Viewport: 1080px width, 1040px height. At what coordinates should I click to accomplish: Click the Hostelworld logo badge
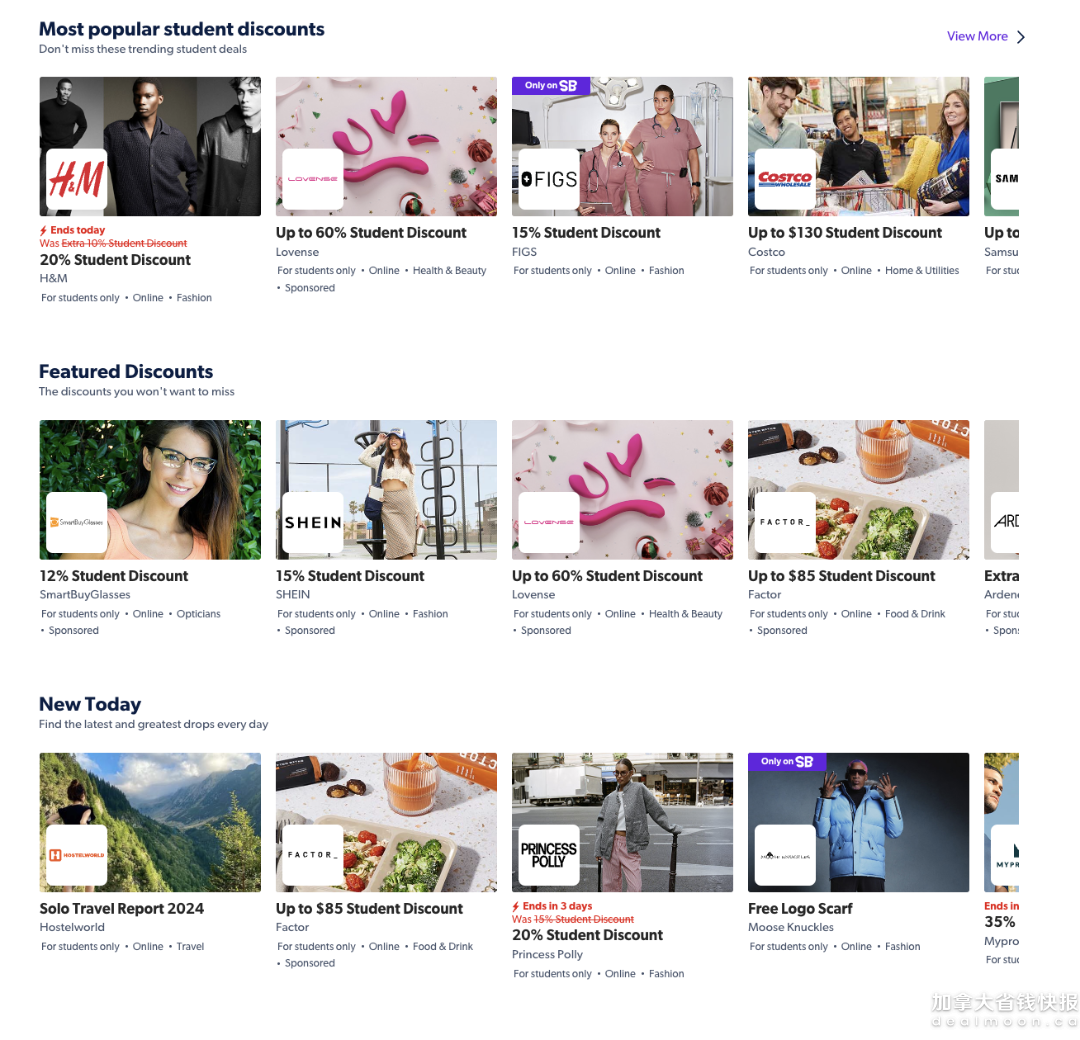[x=76, y=855]
